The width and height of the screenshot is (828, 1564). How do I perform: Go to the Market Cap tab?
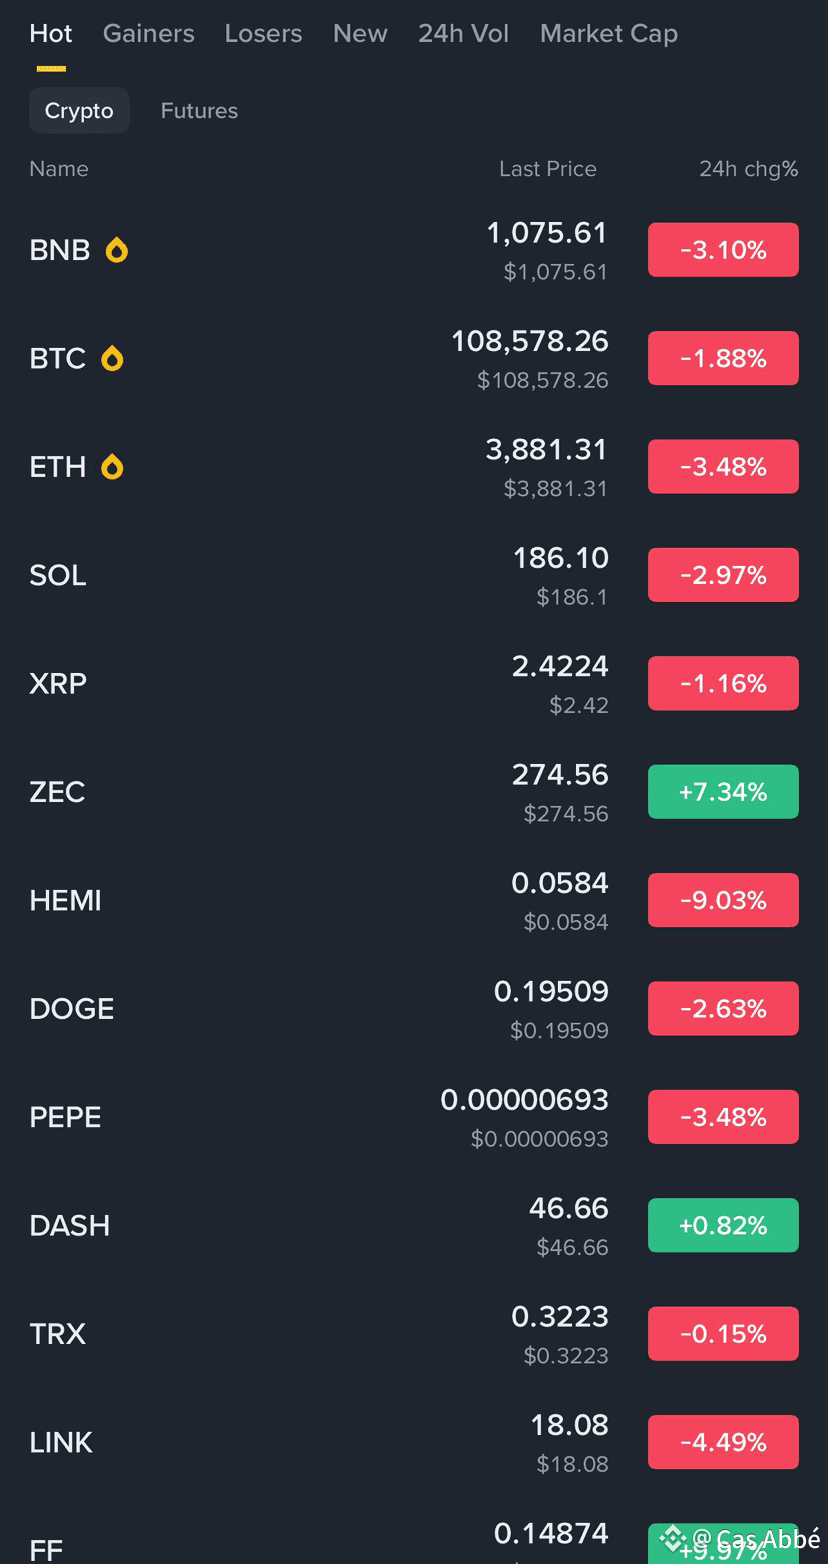(609, 33)
